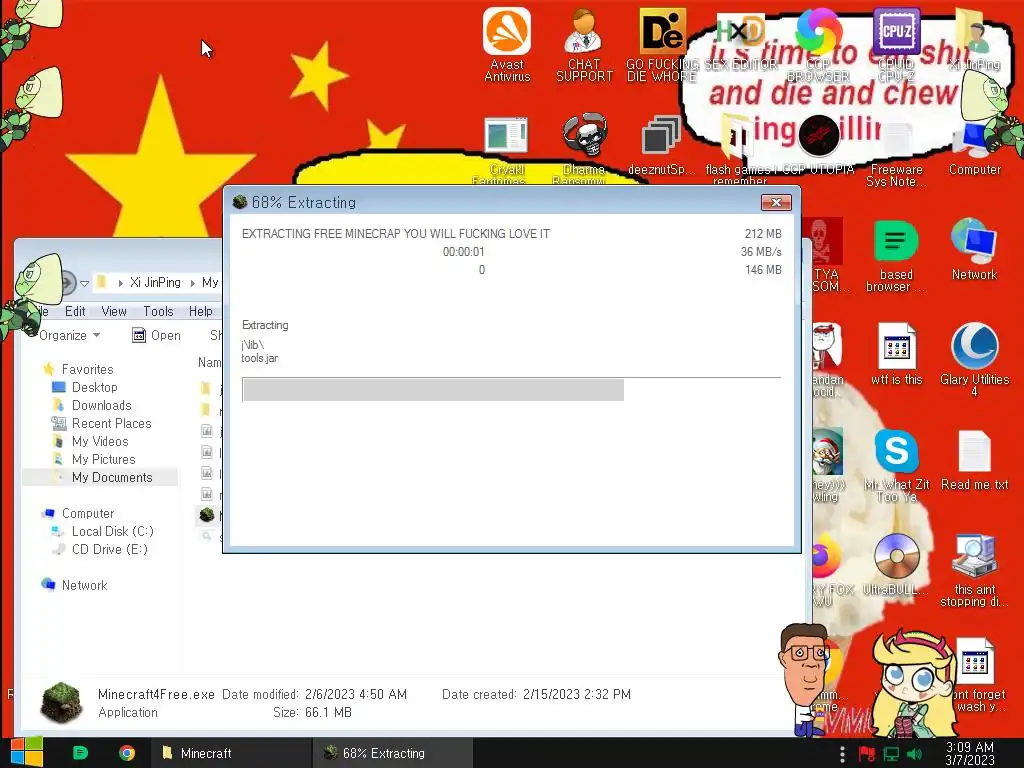Open the Network desktop icon
The height and width of the screenshot is (768, 1024).
974,249
